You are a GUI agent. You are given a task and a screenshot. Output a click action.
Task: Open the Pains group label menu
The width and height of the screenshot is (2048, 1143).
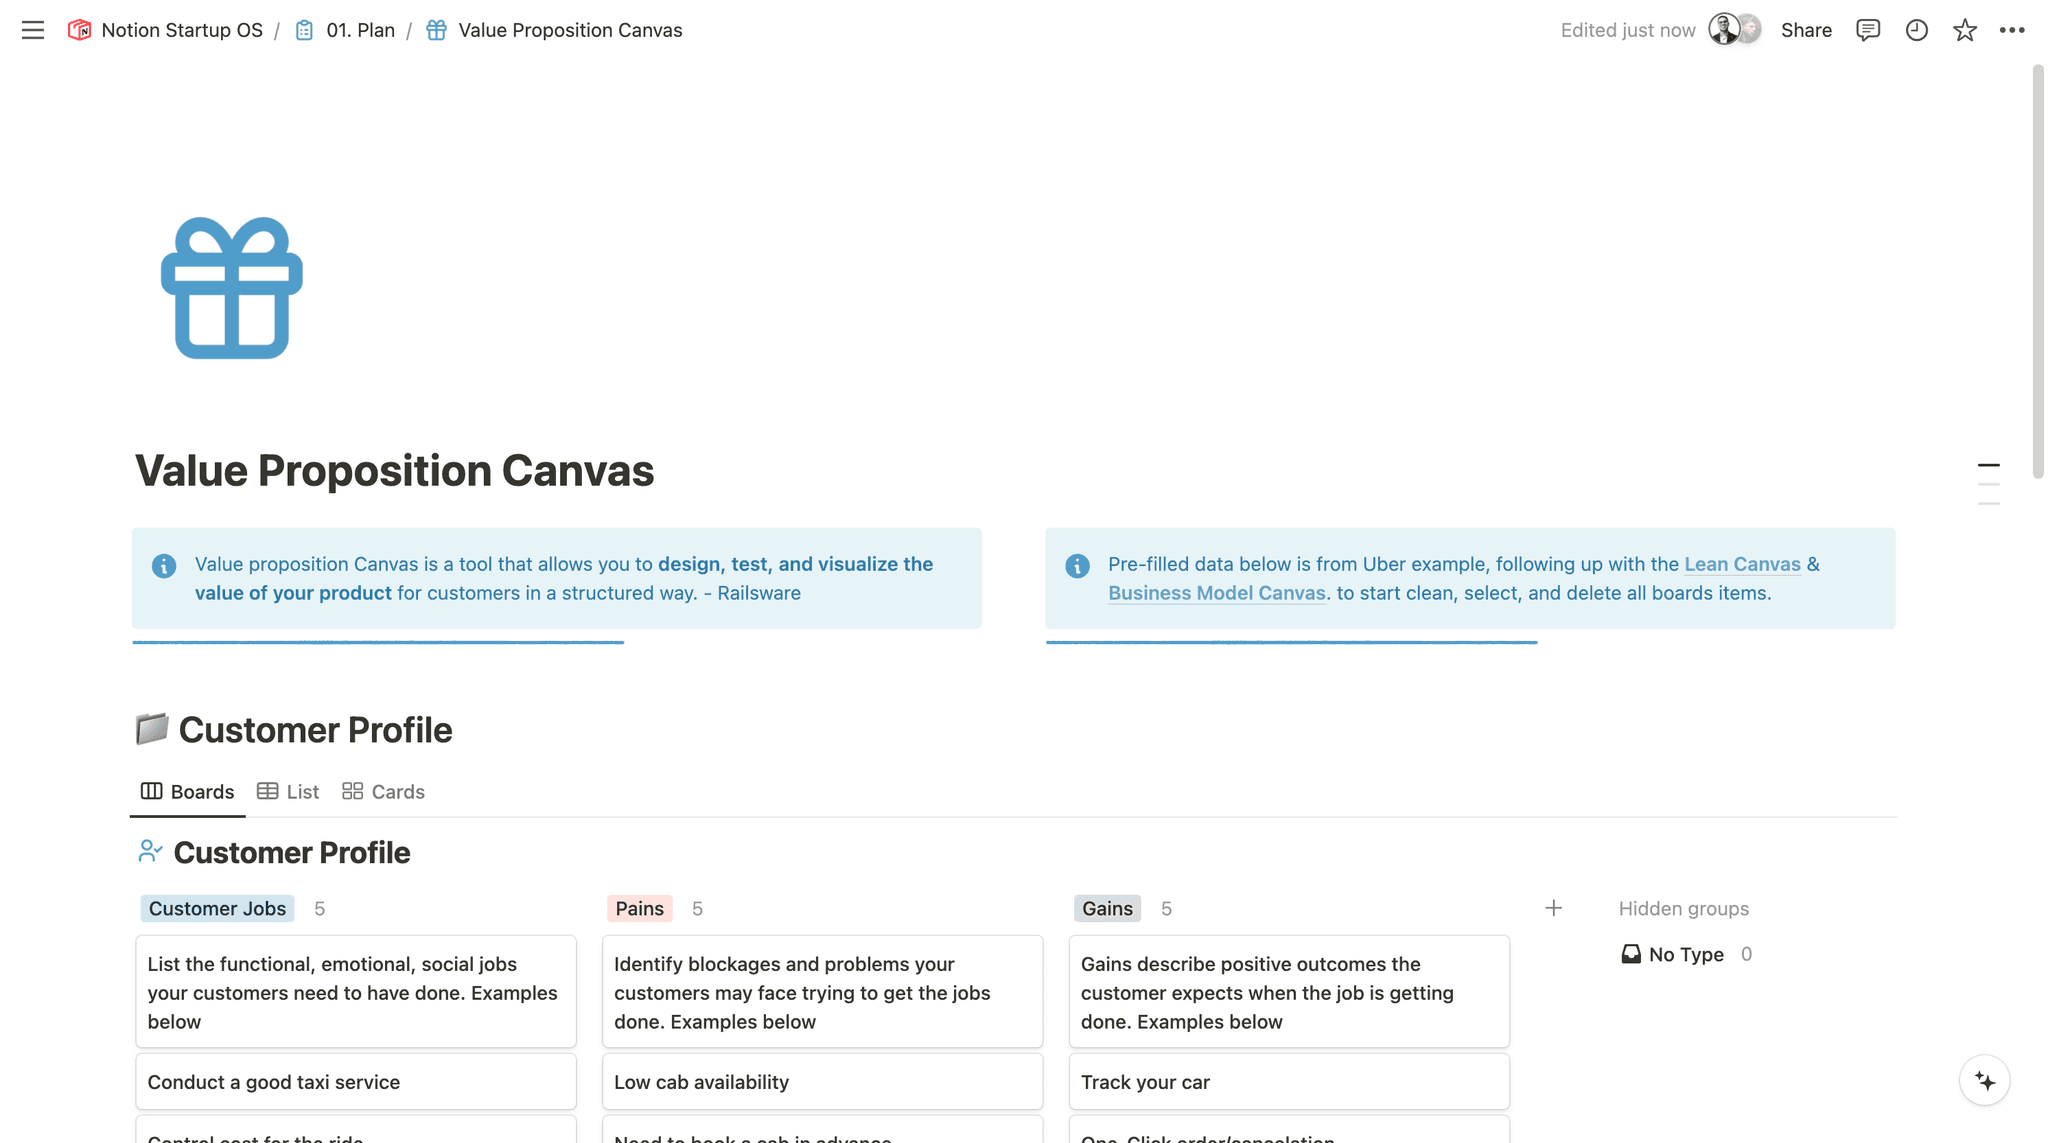(639, 908)
